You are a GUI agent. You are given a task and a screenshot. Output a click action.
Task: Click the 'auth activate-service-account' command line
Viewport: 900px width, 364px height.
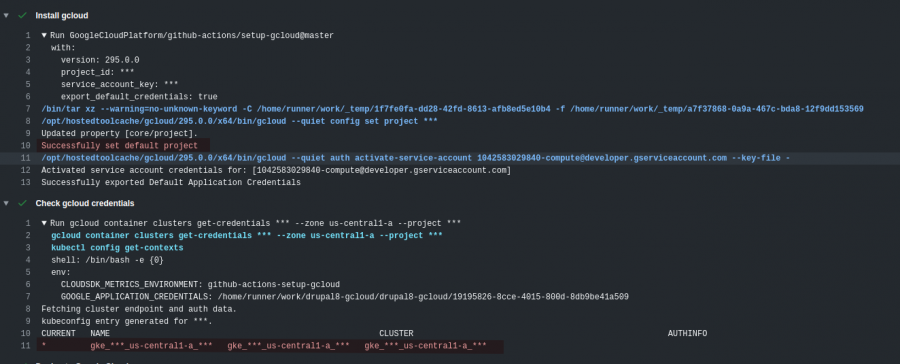pos(416,158)
